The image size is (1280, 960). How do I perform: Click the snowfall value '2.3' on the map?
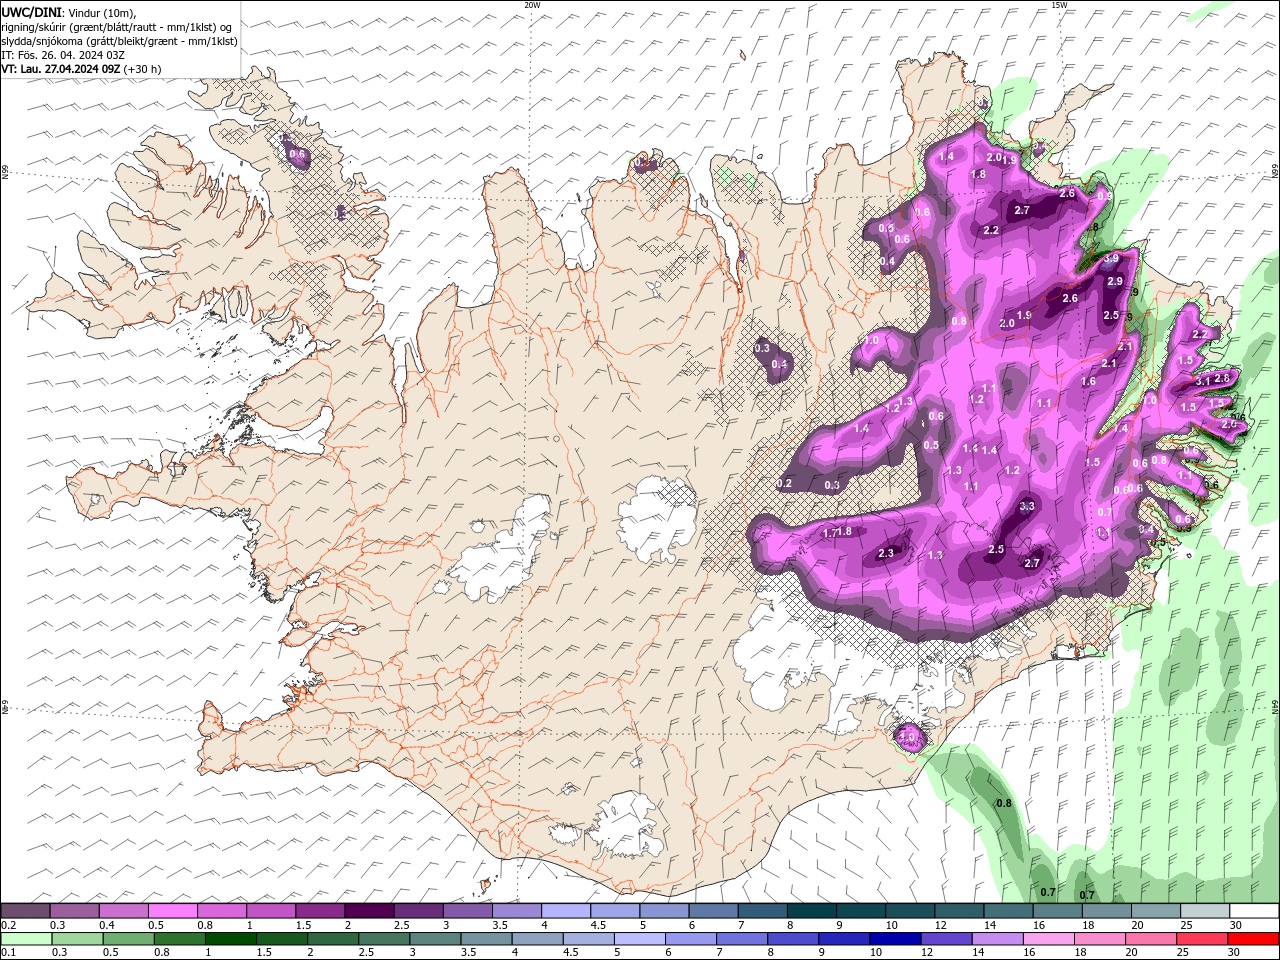pos(886,553)
